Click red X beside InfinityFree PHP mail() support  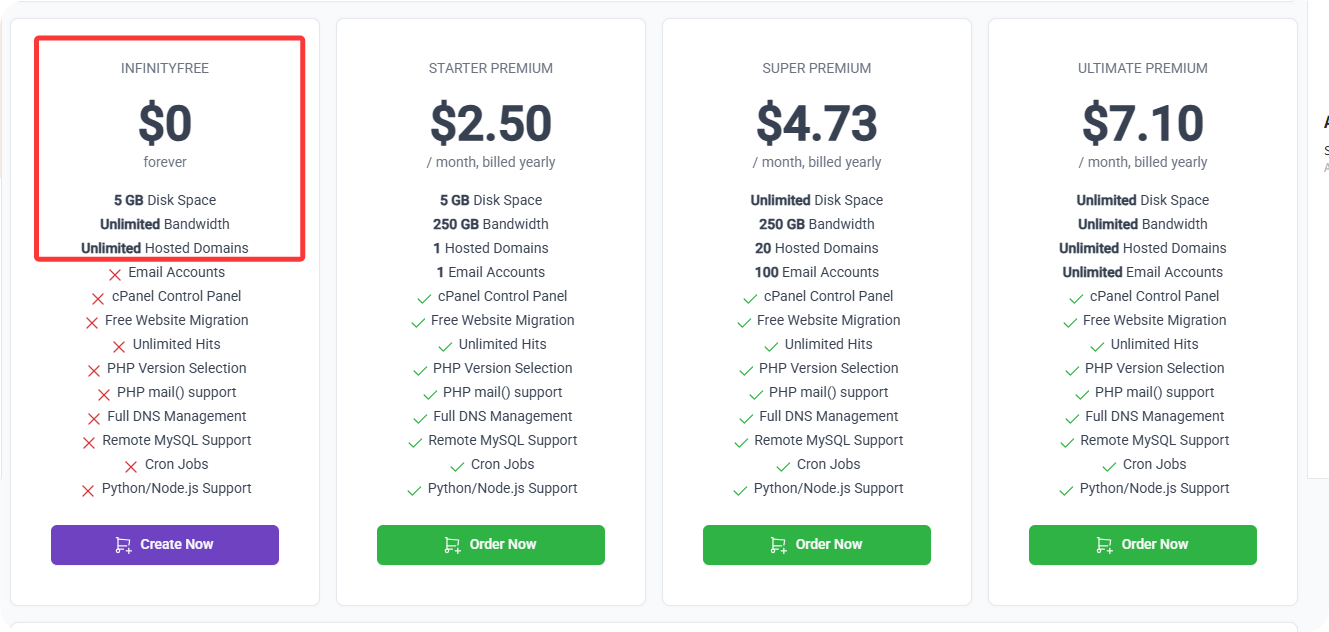click(x=104, y=394)
